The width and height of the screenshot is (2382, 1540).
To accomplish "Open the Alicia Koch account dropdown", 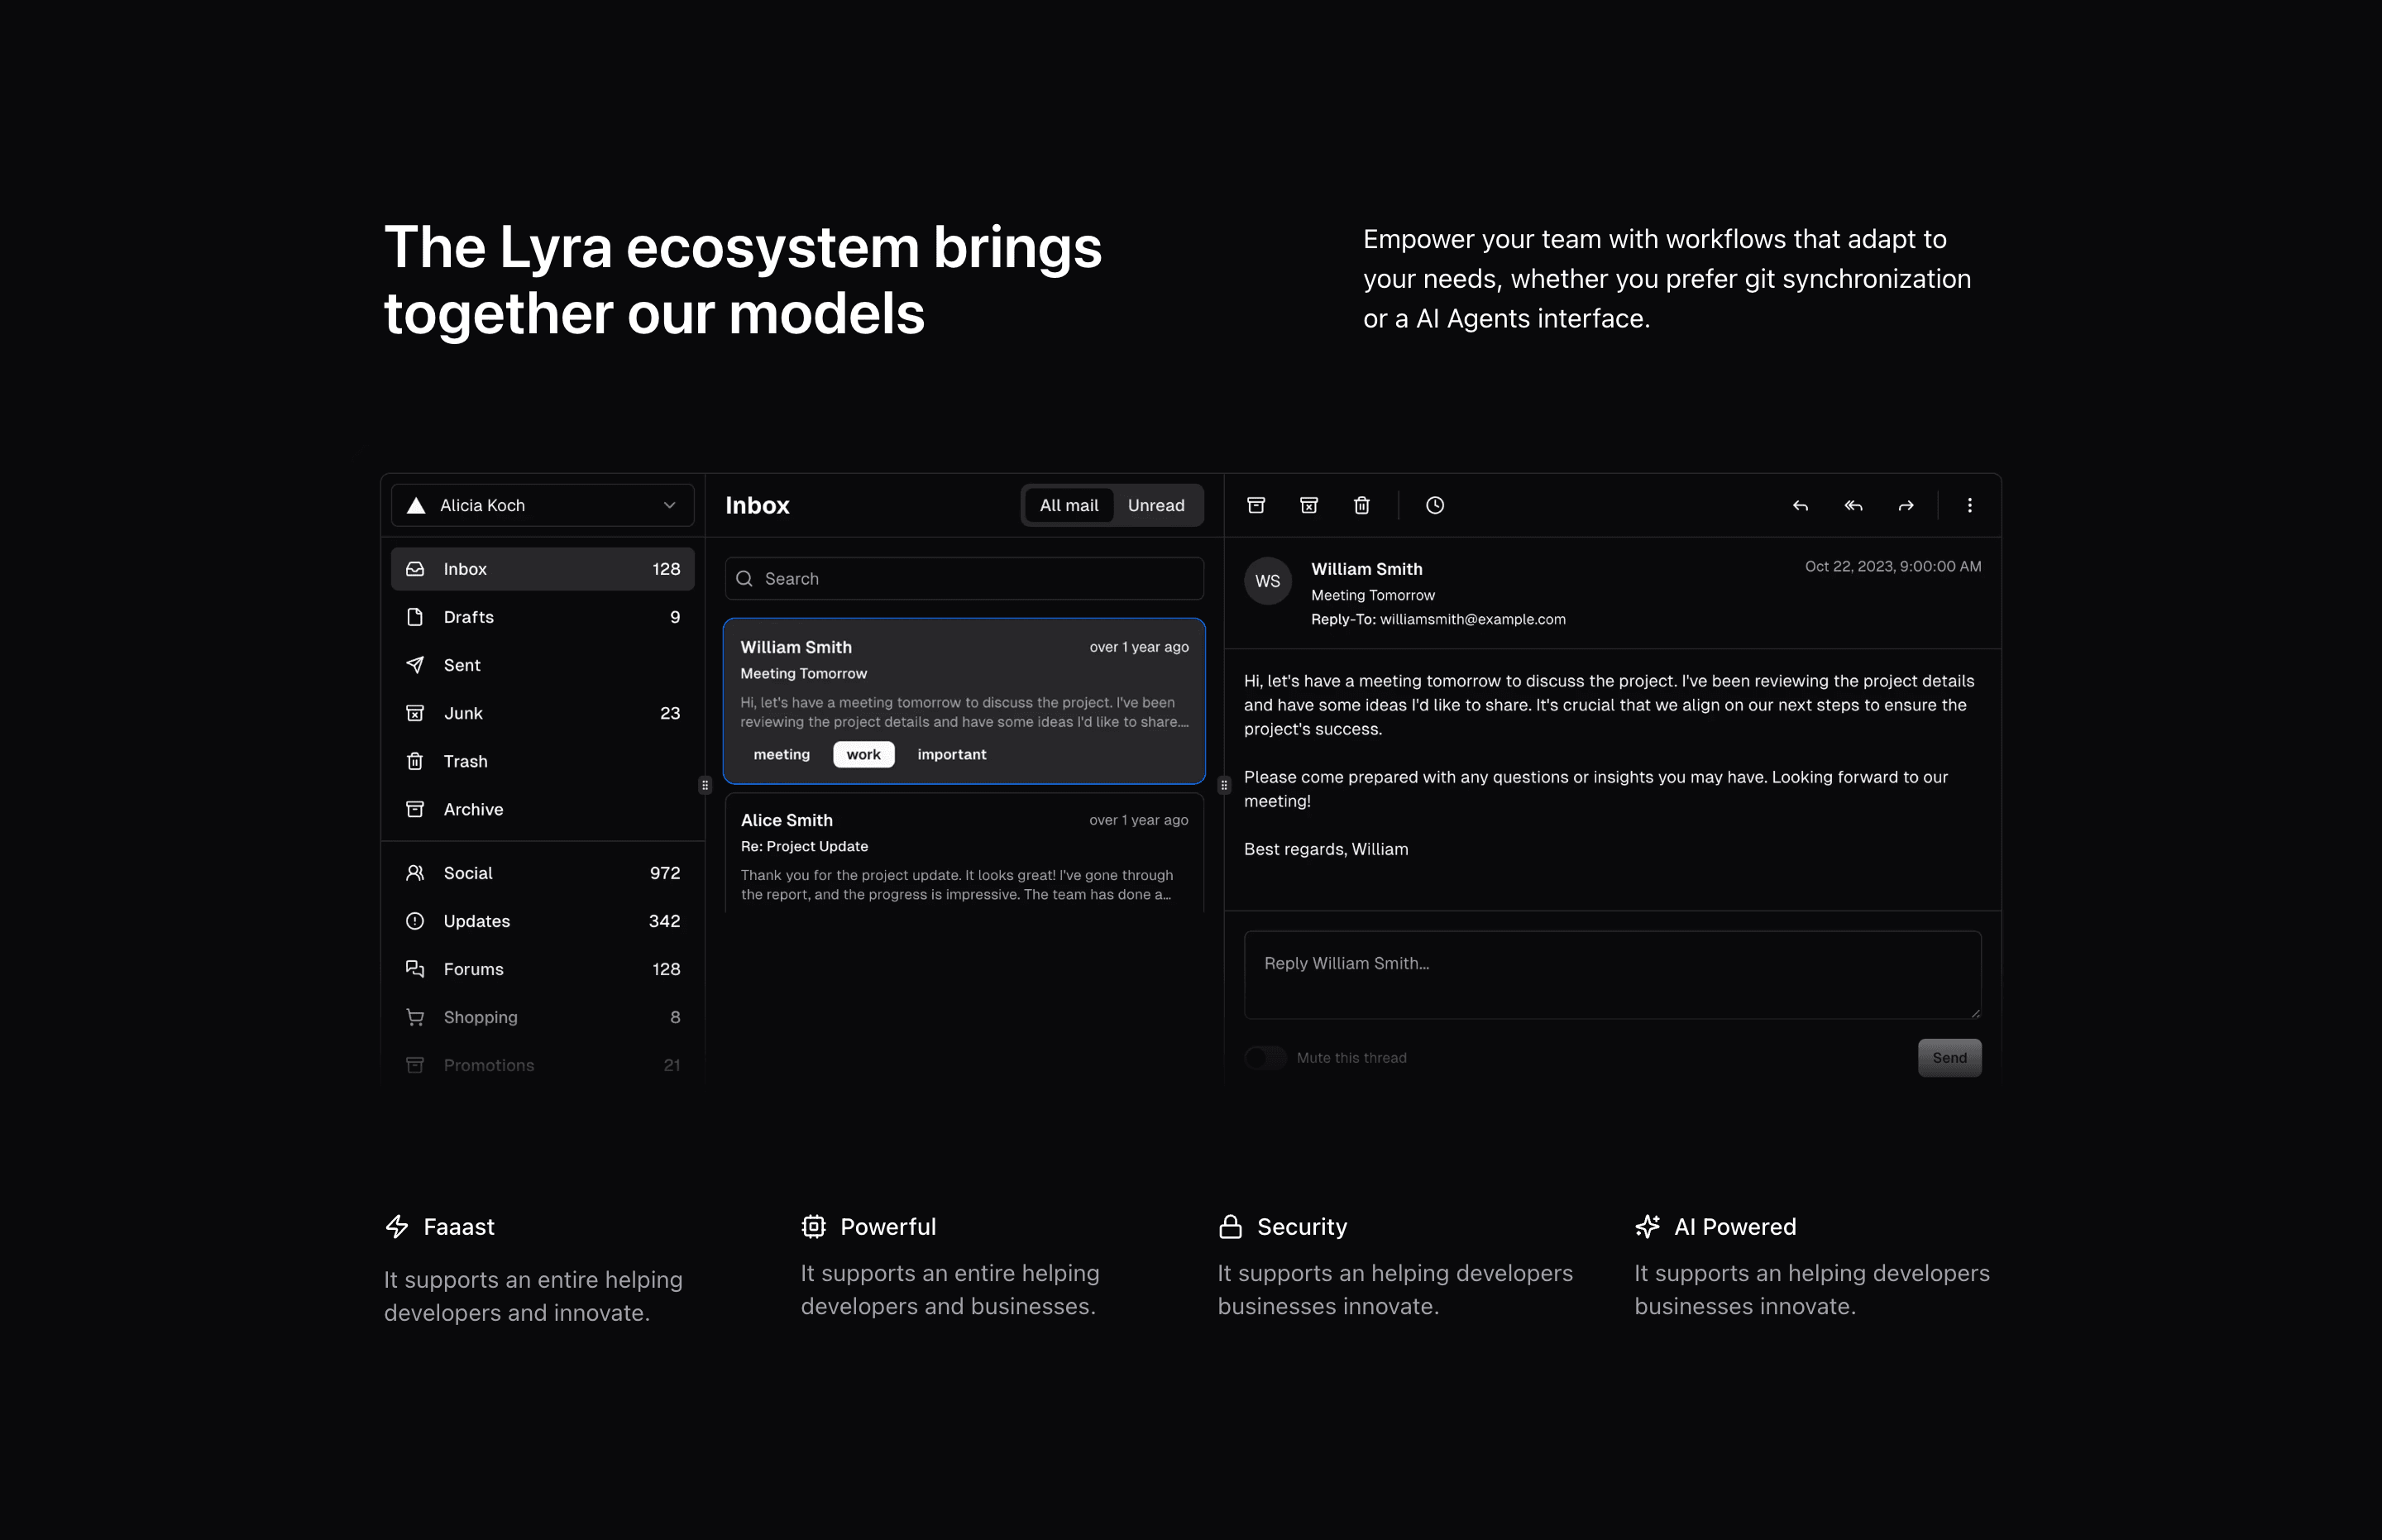I will [x=542, y=505].
